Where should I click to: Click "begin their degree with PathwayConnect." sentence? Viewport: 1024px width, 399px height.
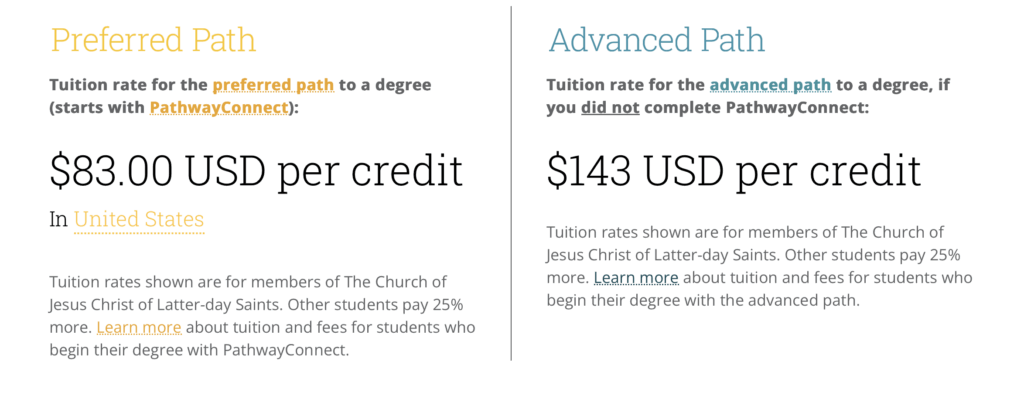199,350
